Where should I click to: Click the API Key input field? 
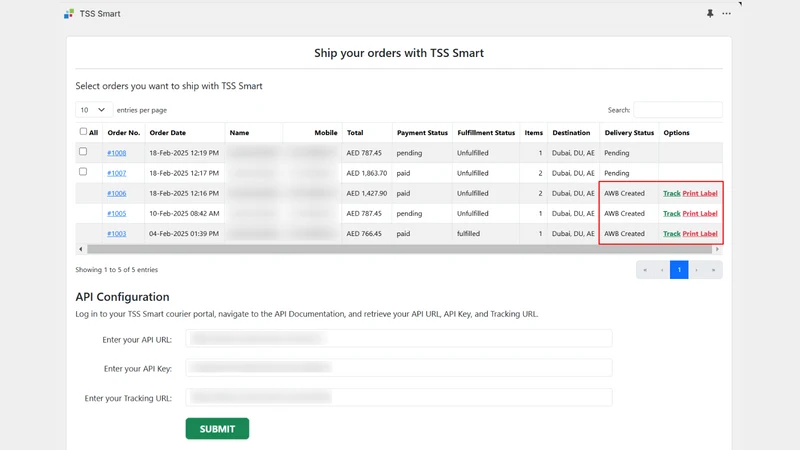coord(399,368)
